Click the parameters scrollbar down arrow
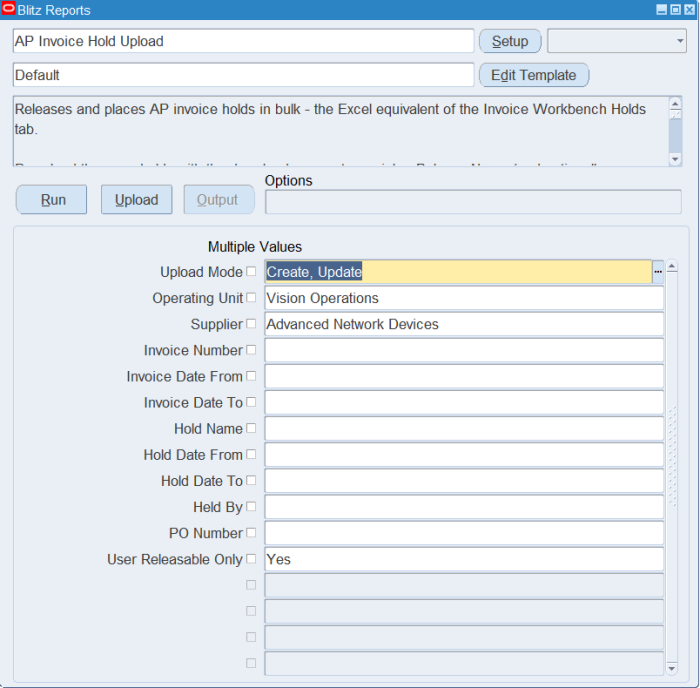 coord(672,668)
